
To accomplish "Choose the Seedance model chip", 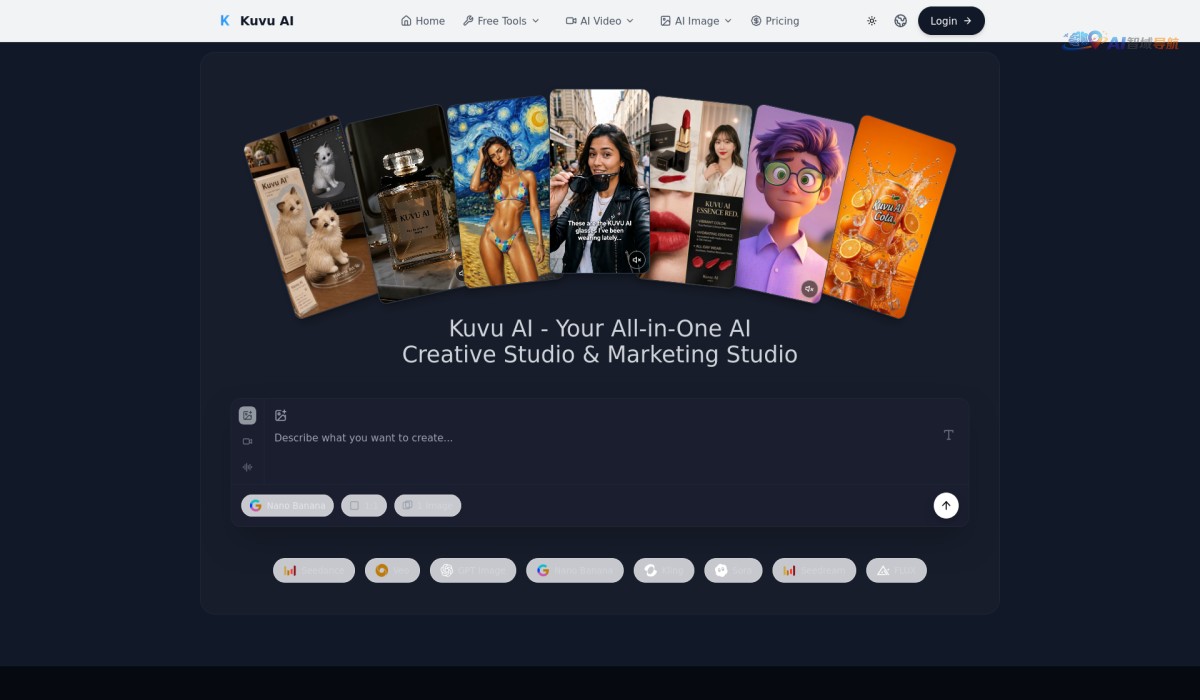I will [314, 570].
